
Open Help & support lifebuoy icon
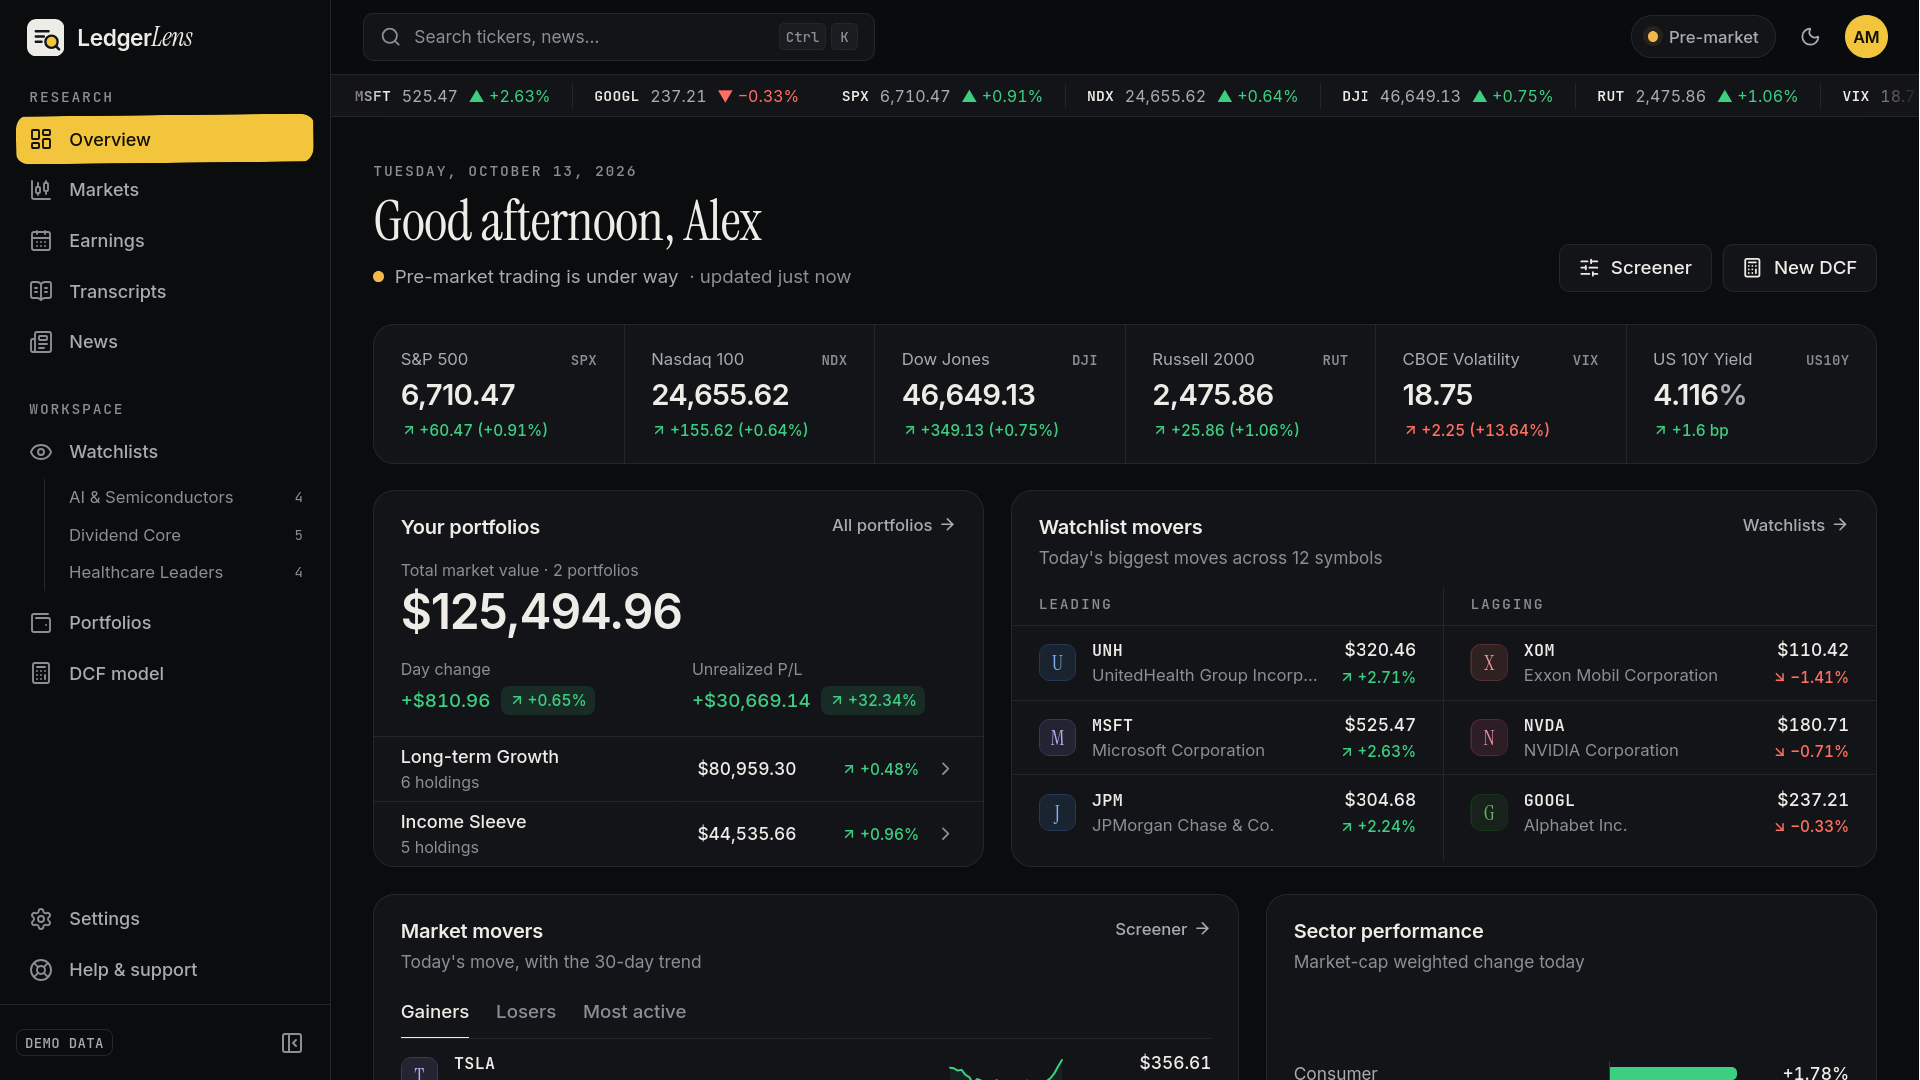[41, 970]
